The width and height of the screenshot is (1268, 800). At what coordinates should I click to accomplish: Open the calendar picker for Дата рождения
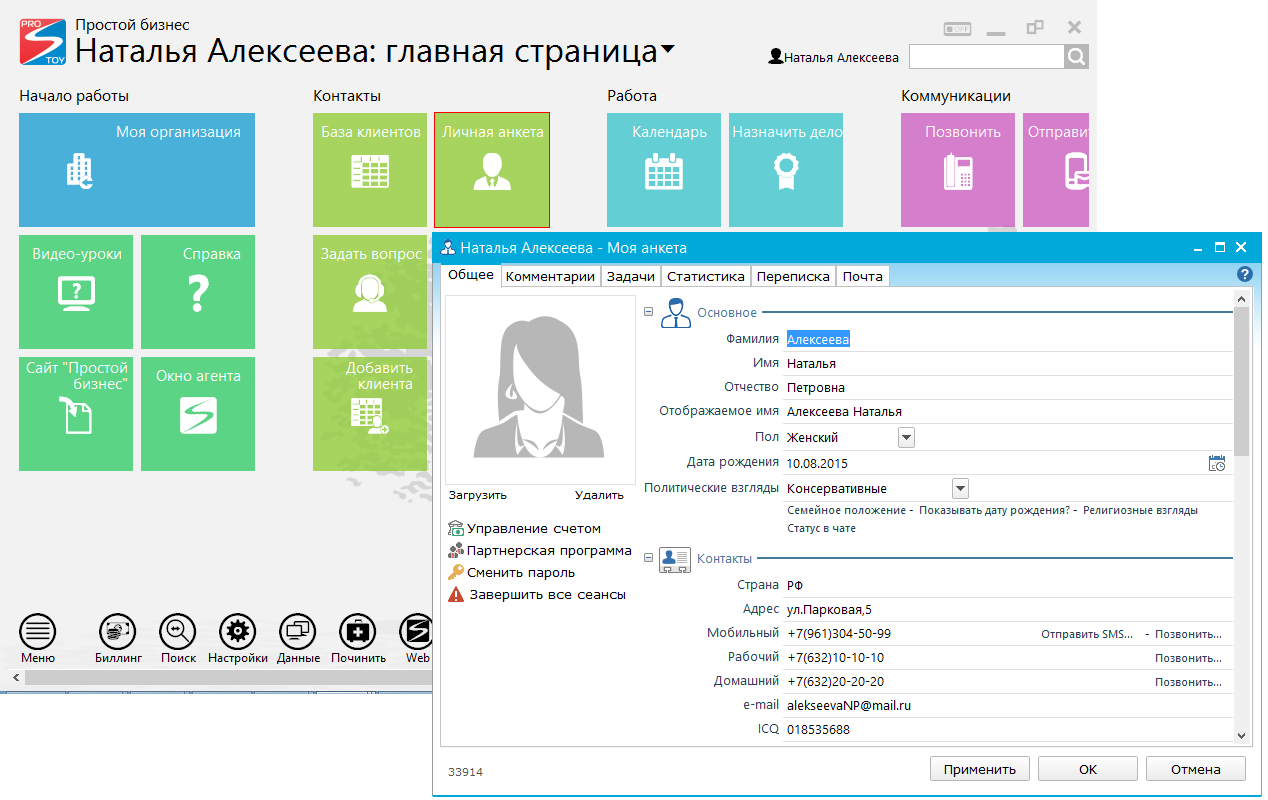click(1216, 463)
